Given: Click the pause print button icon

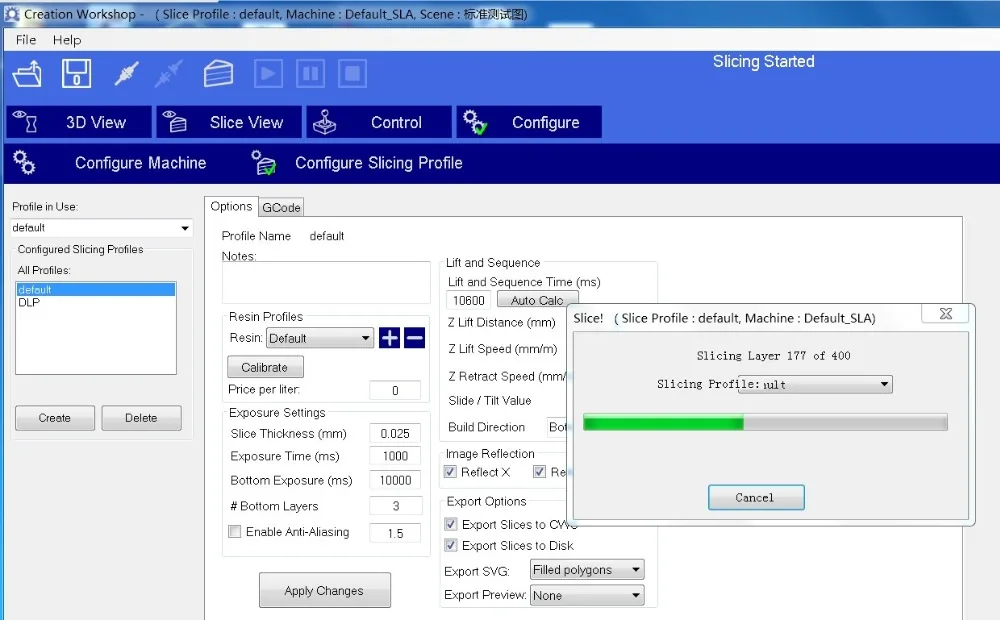Looking at the screenshot, I should click(x=311, y=73).
